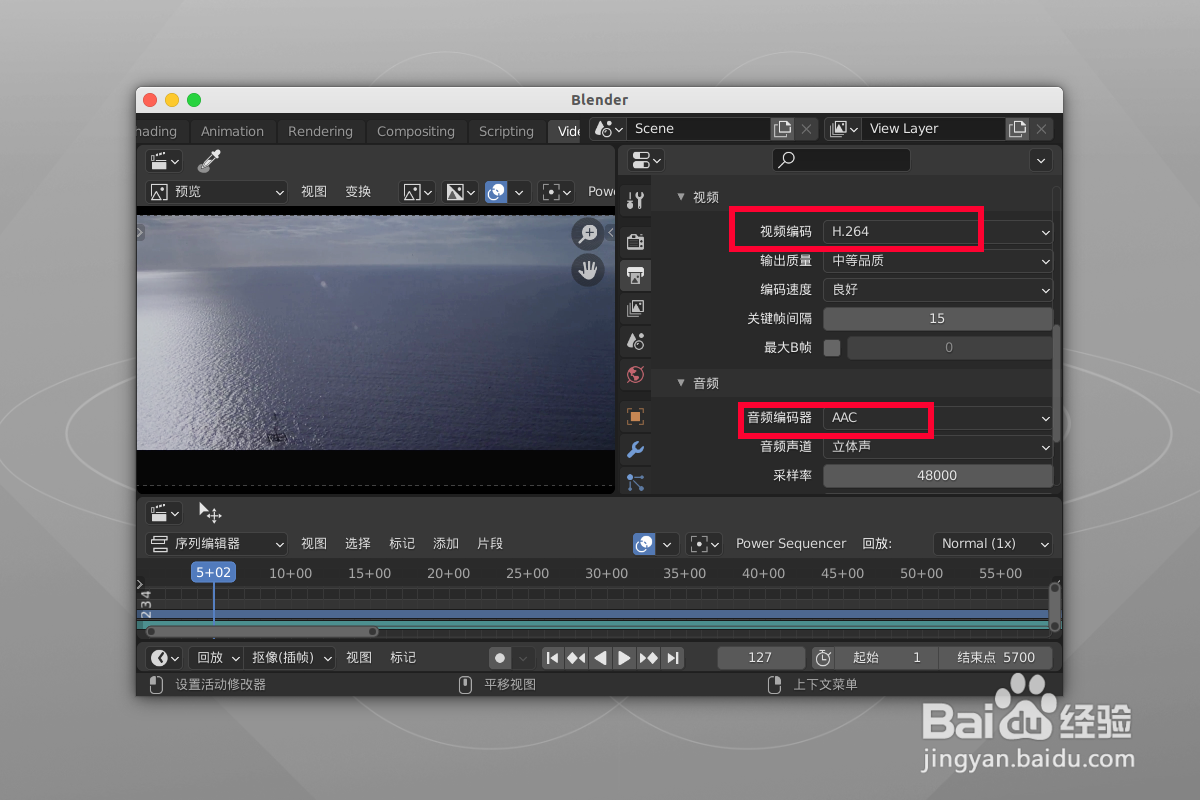Screen dimensions: 1200x800
Task: Open the 选择 menu in sequencer
Action: 358,543
